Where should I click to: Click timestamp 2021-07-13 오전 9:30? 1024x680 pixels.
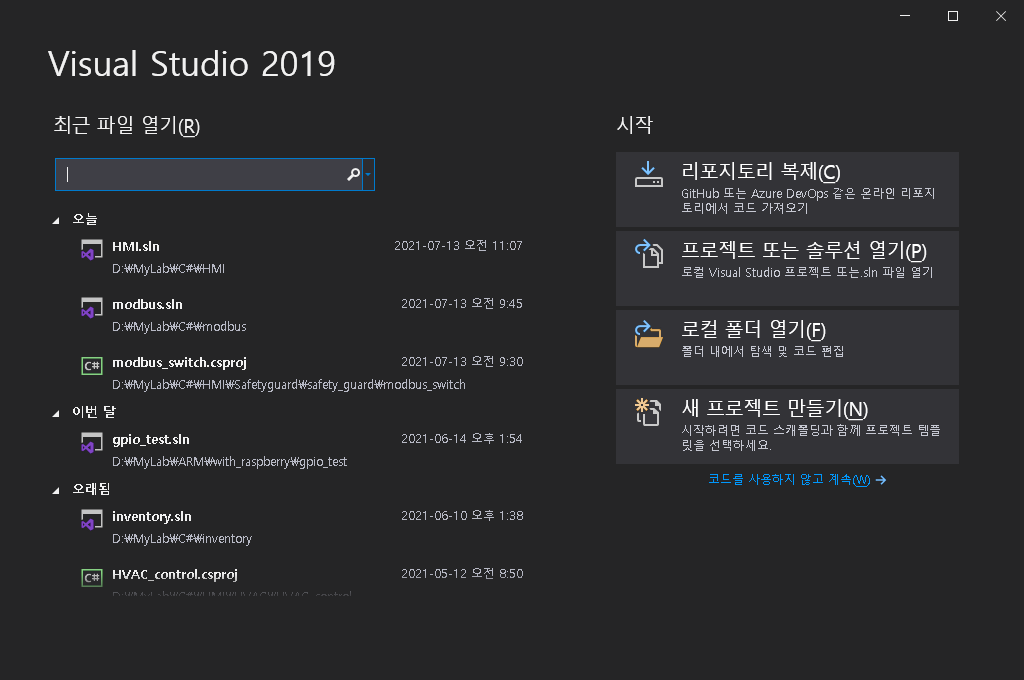click(x=462, y=362)
